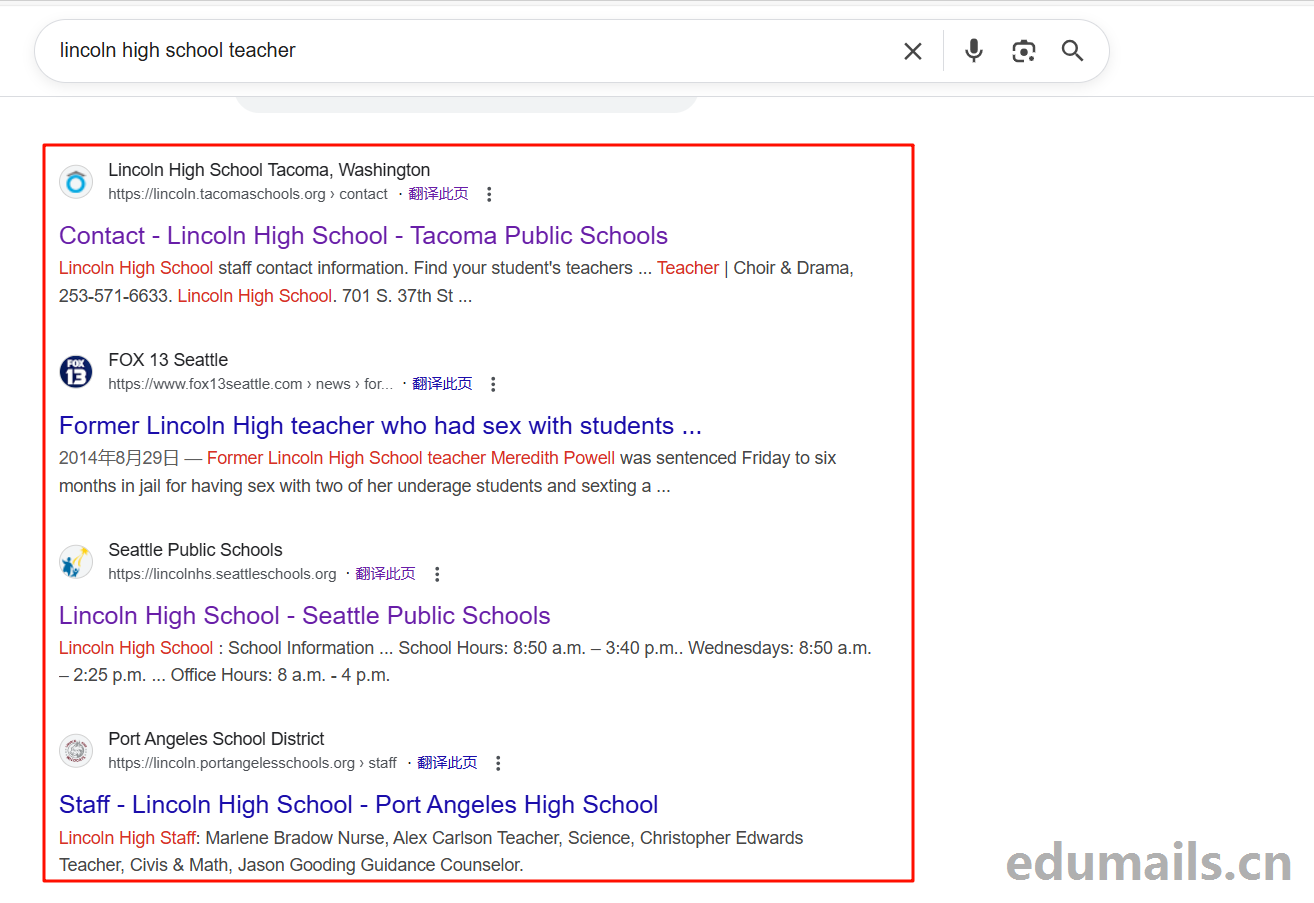Viewport: 1314px width, 903px height.
Task: Click the FOX 13 Seattle logo icon
Action: (76, 372)
